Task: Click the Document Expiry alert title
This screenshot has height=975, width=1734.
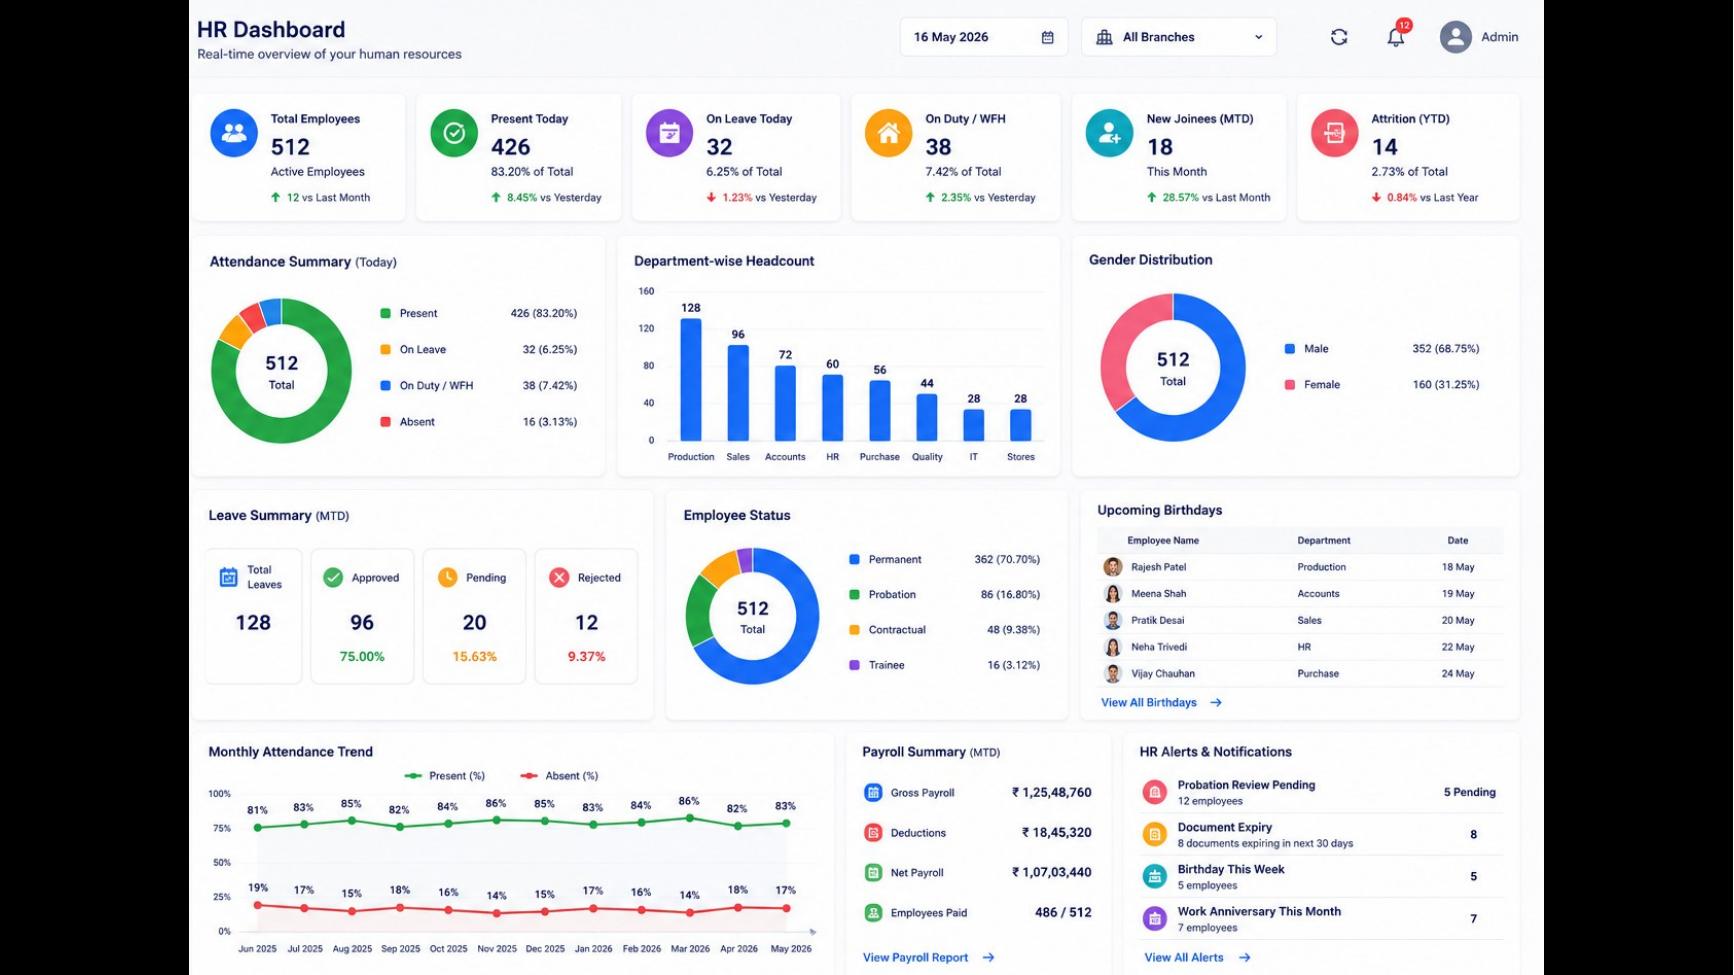Action: tap(1225, 827)
